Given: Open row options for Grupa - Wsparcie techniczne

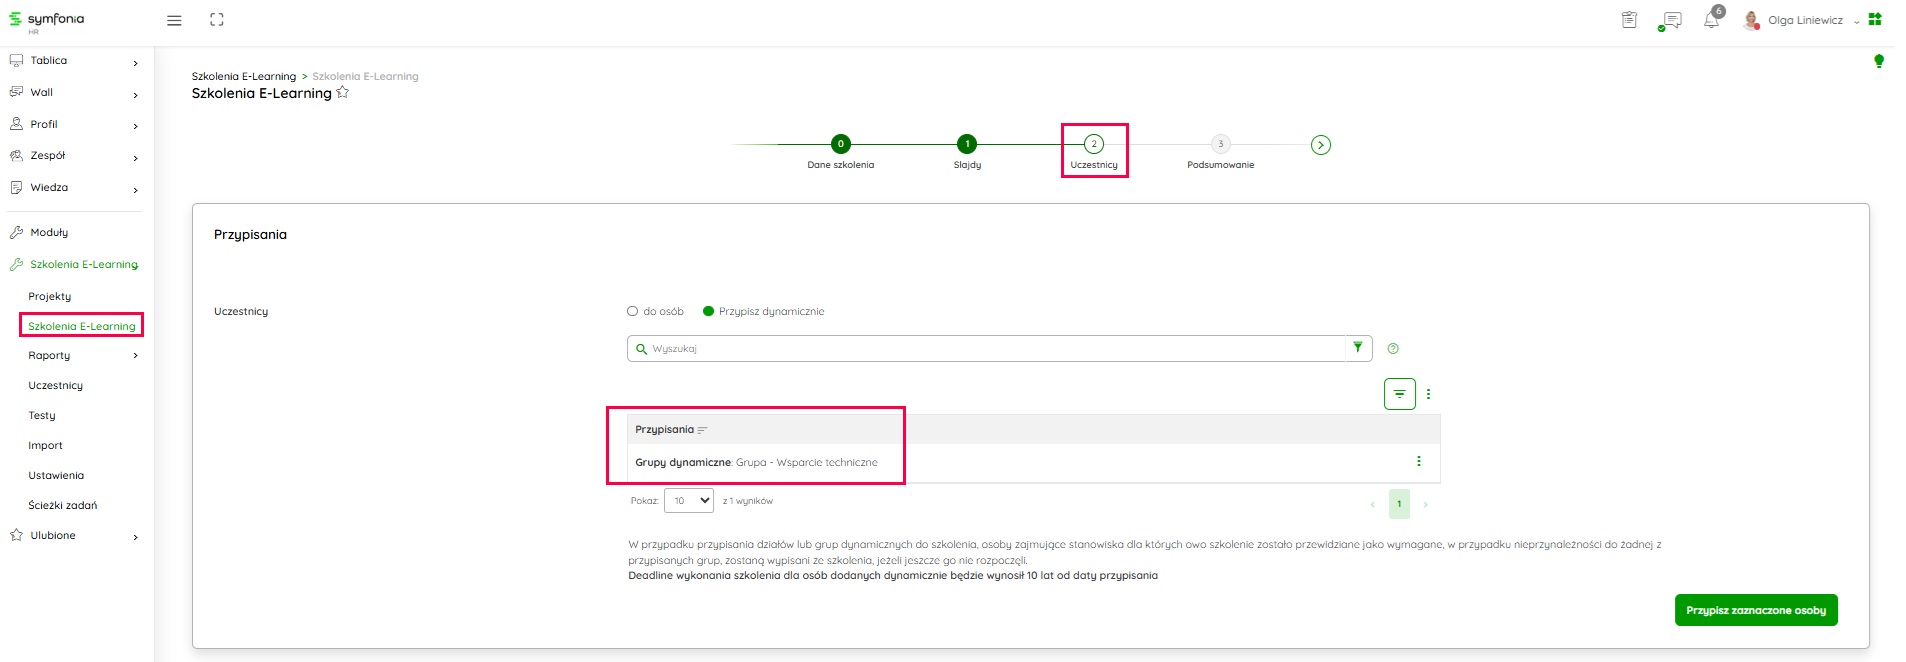Looking at the screenshot, I should point(1418,461).
